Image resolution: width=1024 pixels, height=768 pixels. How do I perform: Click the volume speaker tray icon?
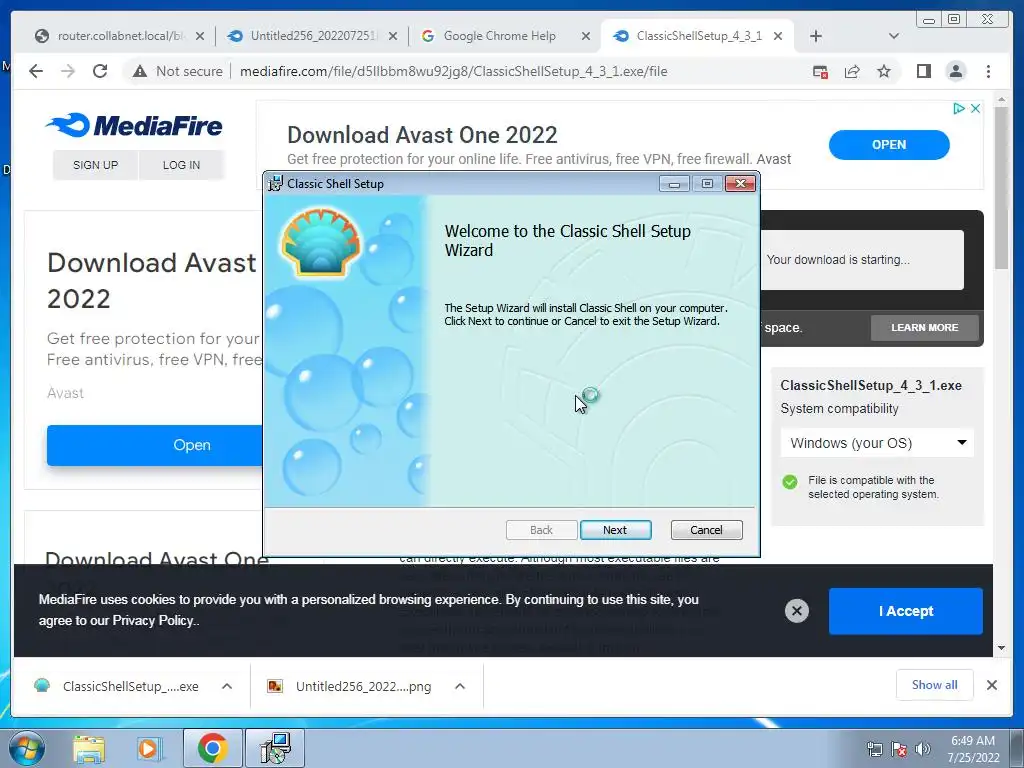tap(923, 750)
